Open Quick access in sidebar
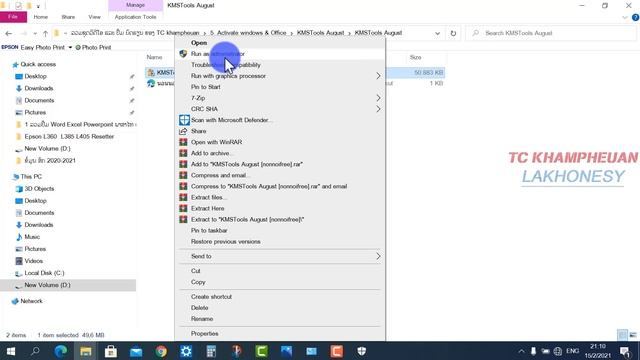This screenshot has height=360, width=640. [x=38, y=64]
